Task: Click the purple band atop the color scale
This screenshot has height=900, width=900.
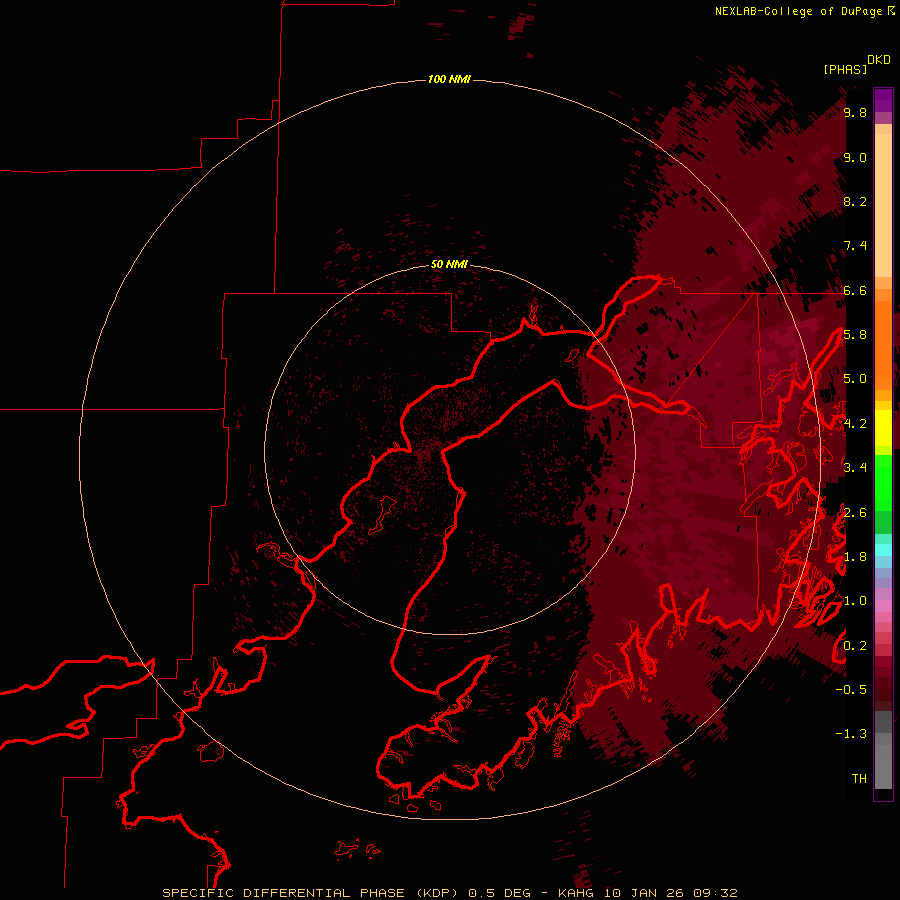Action: [x=883, y=100]
